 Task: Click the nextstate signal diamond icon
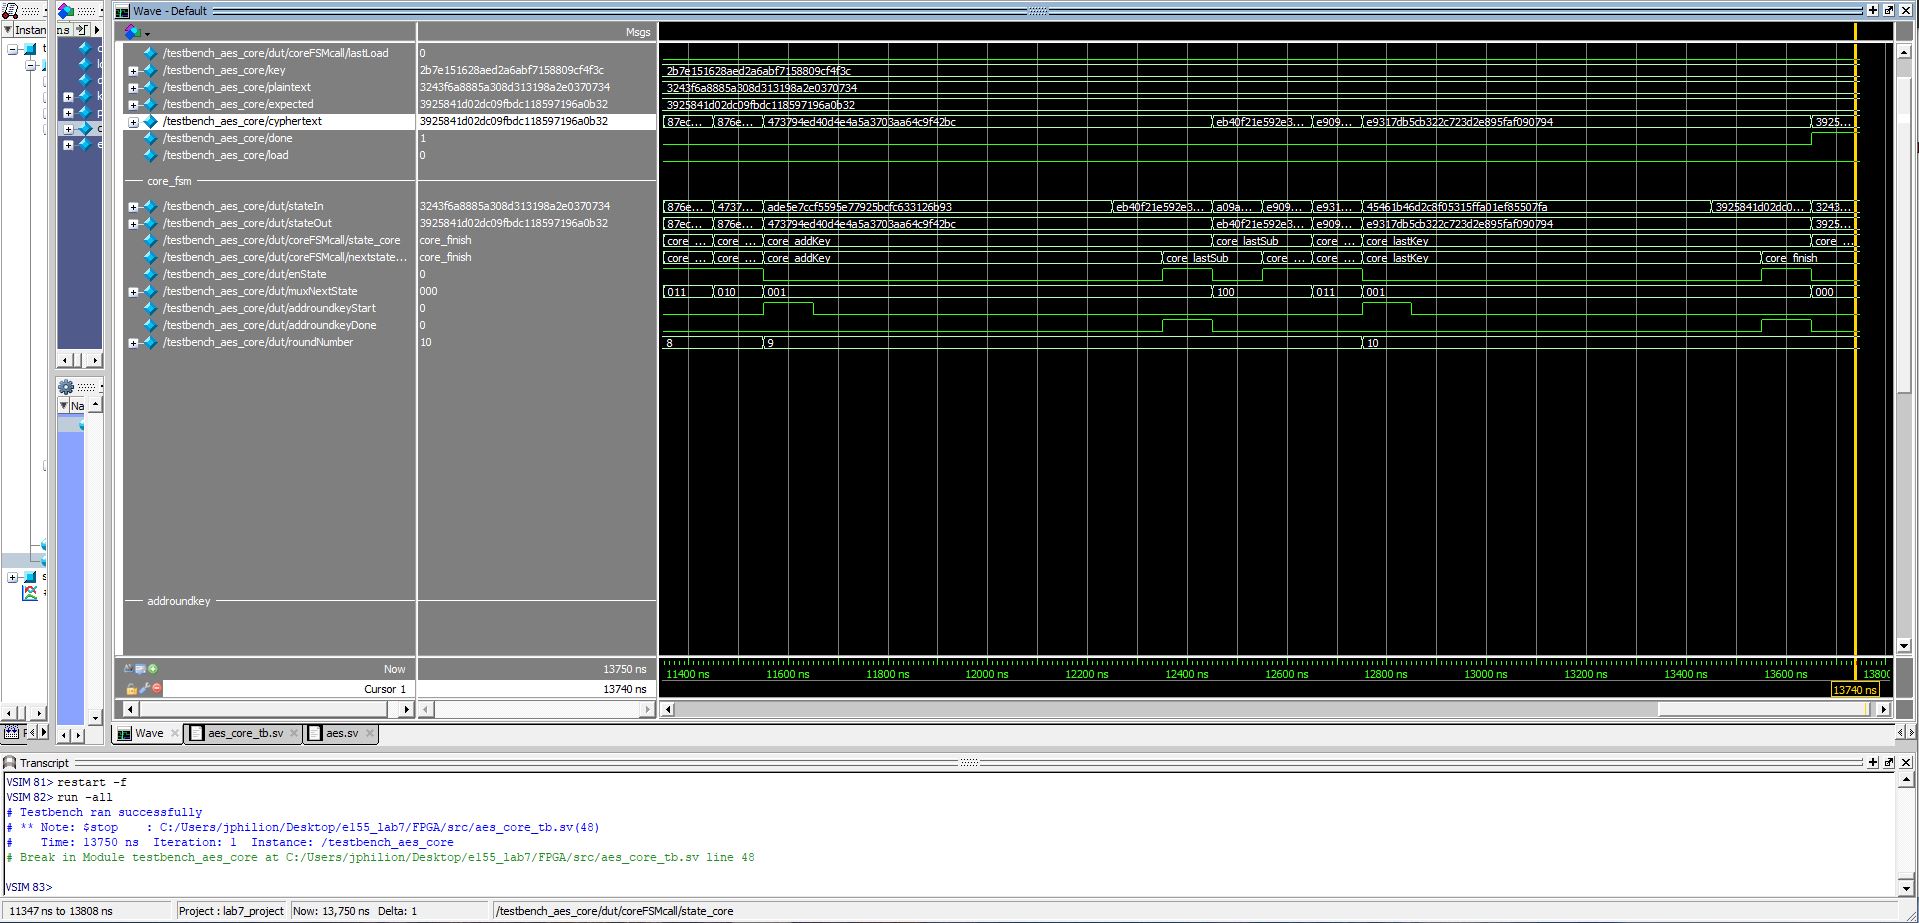[151, 257]
